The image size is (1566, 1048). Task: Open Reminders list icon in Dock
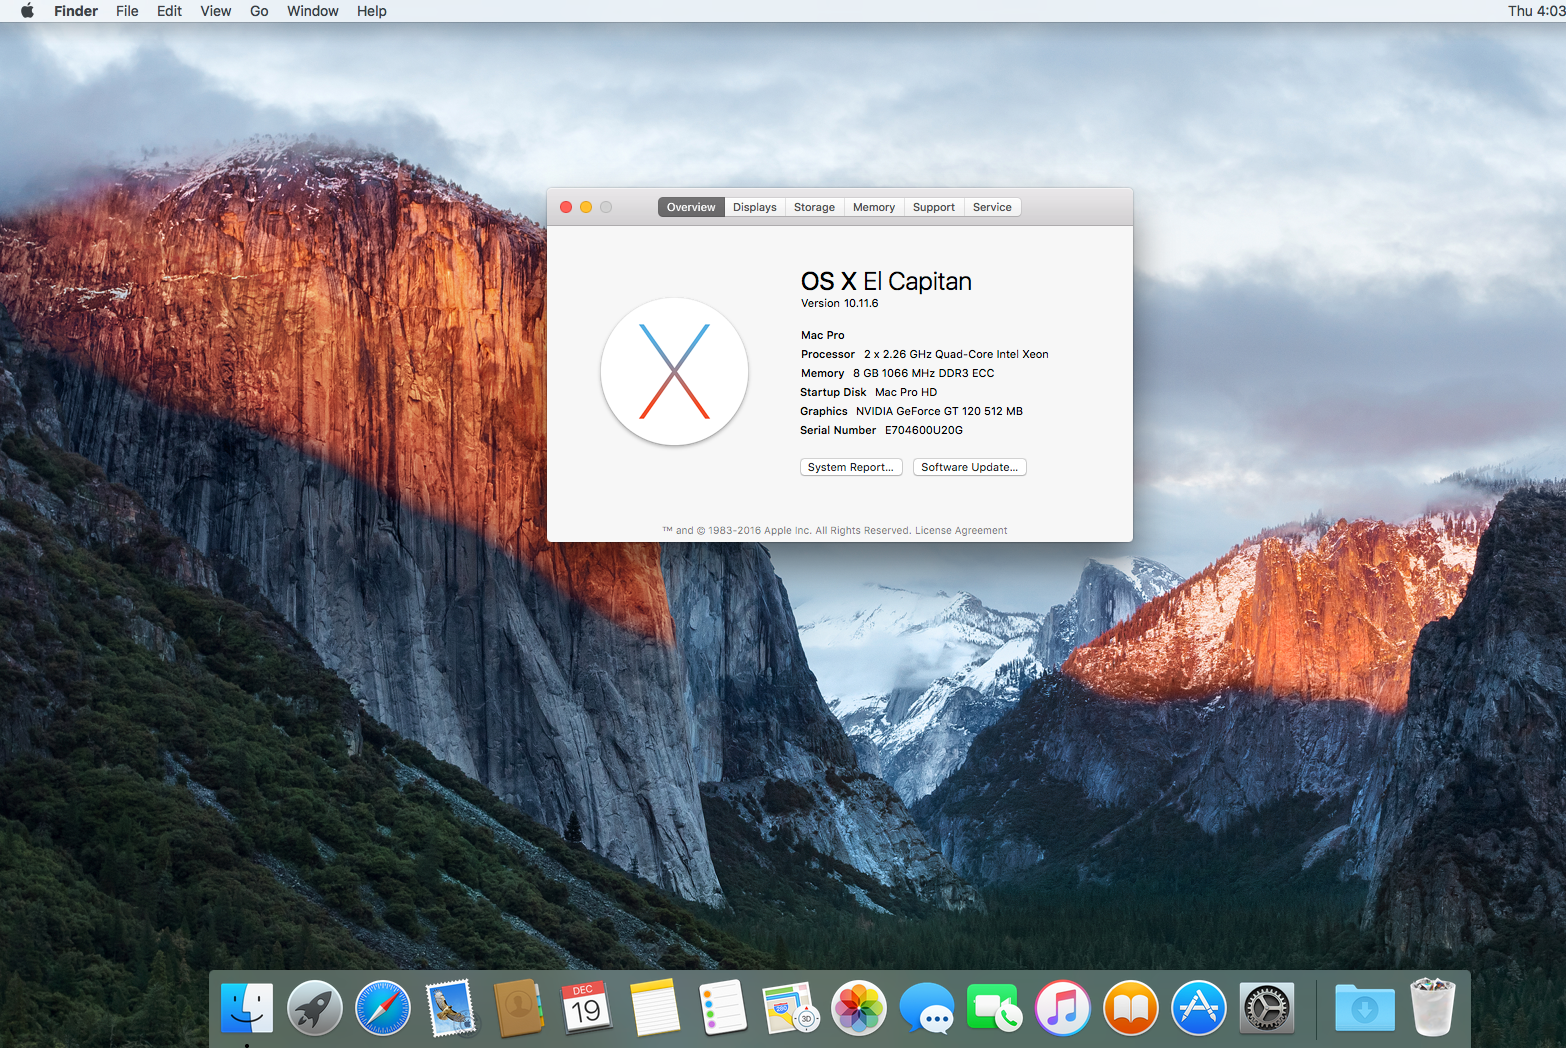[723, 1007]
